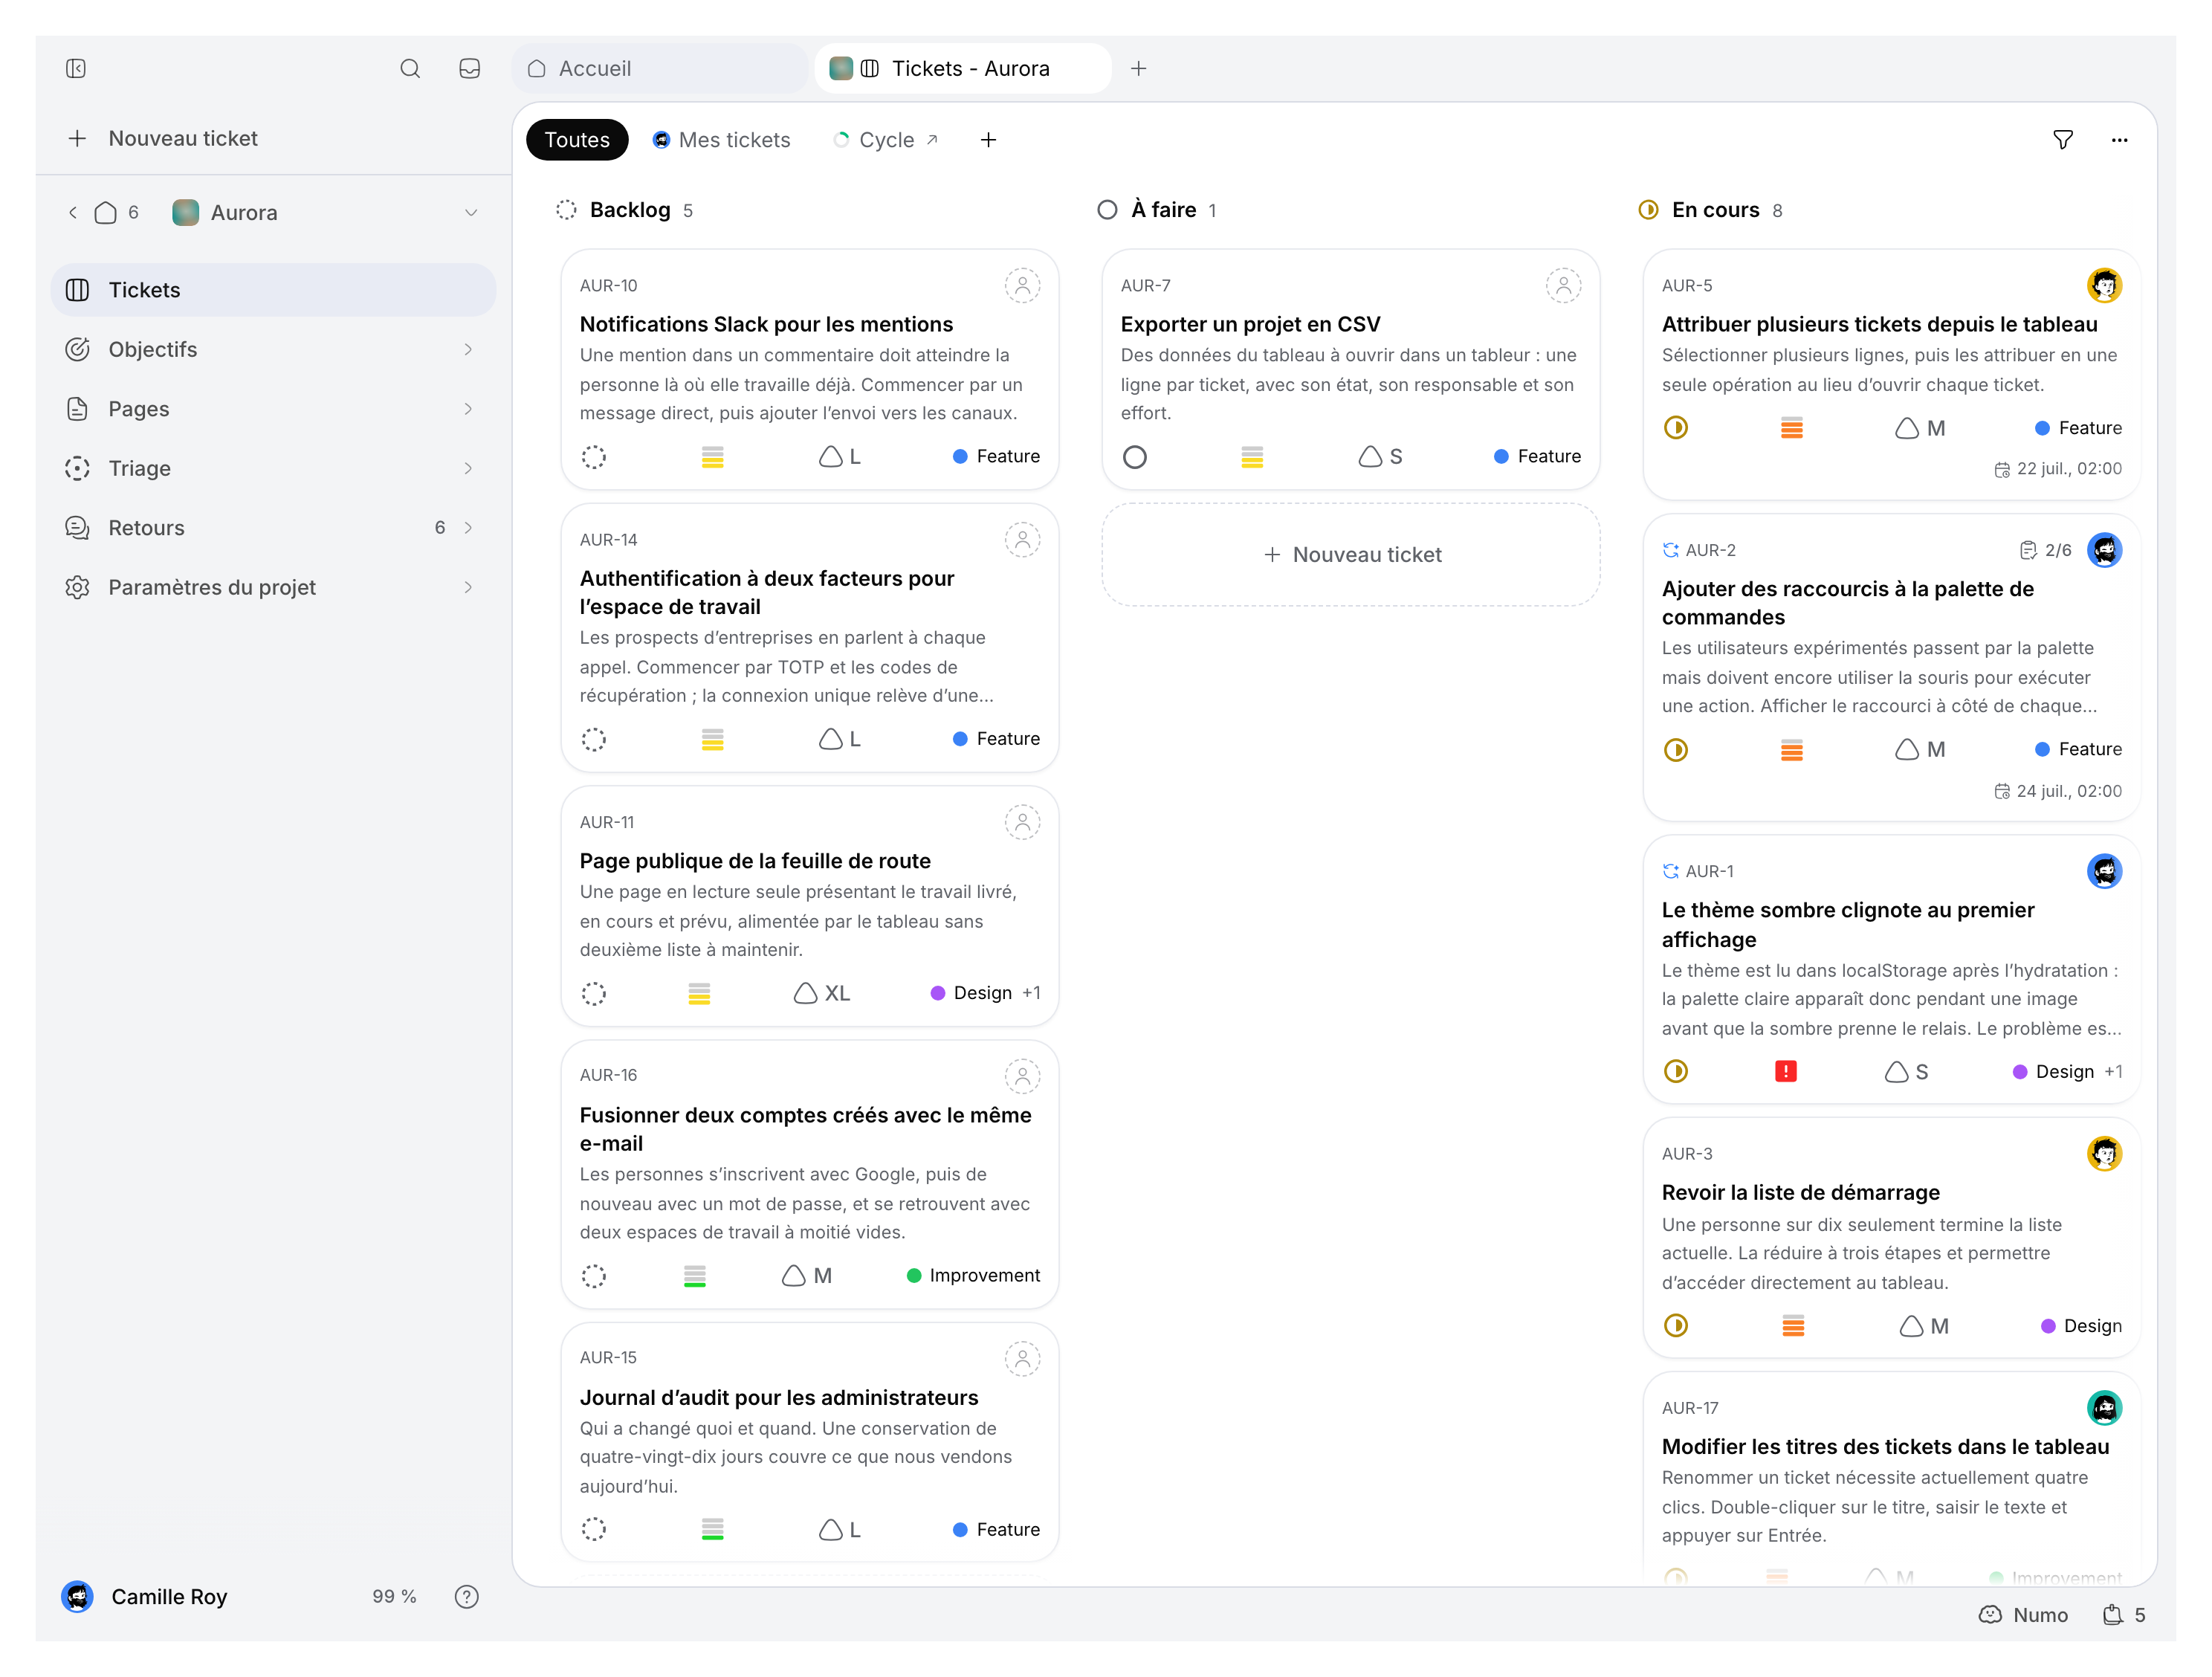Go back with the left chevron near Aurora
2212x1677 pixels.
(x=73, y=212)
